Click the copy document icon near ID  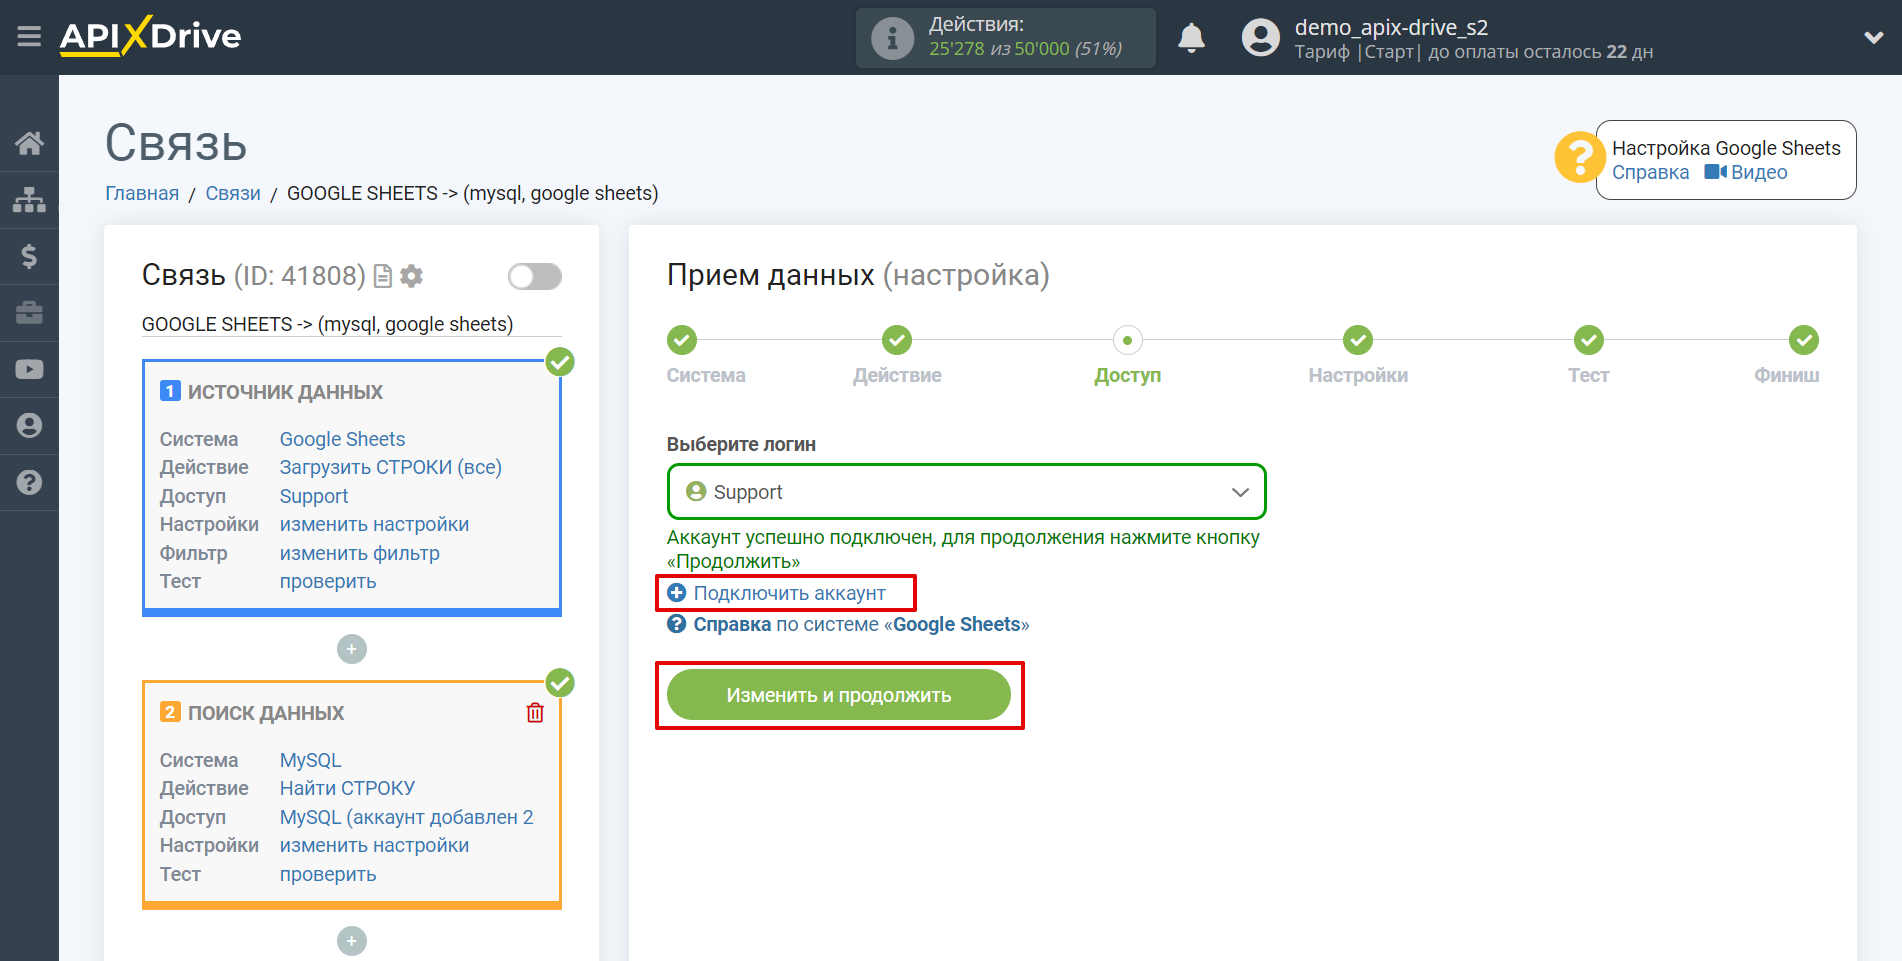click(x=382, y=276)
